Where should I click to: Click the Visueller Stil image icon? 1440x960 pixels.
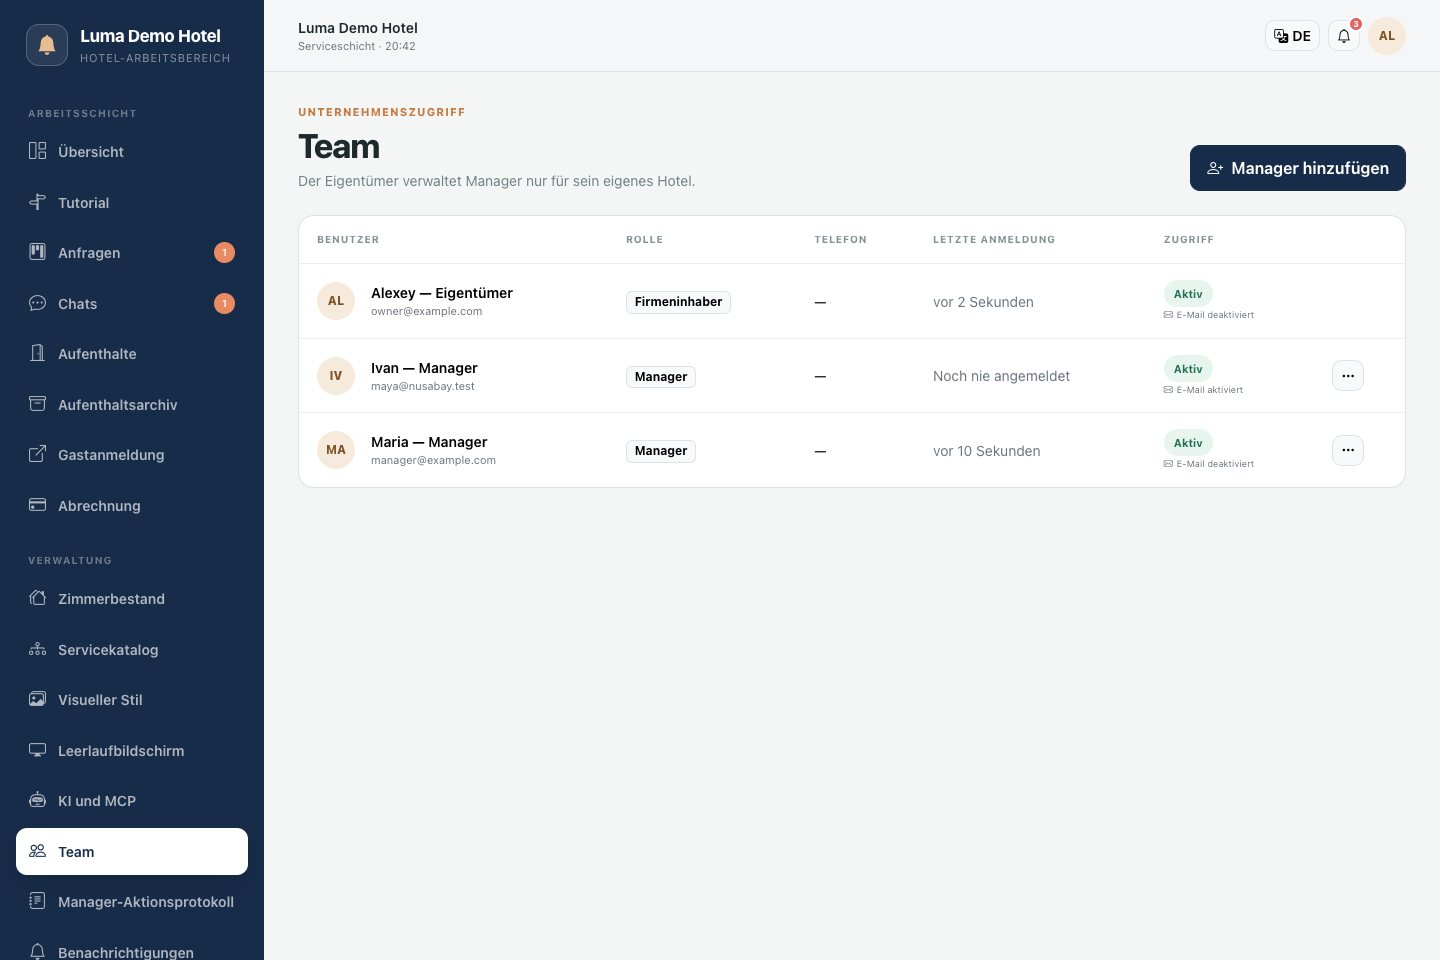tap(37, 699)
